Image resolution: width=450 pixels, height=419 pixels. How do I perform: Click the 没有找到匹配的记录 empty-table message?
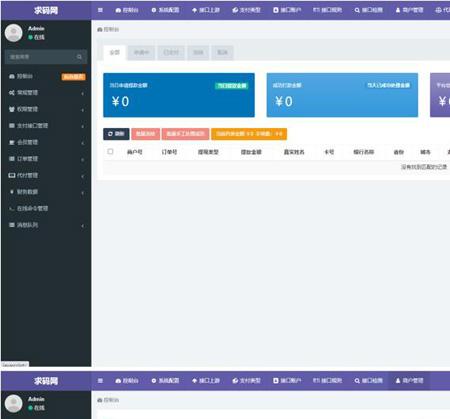pyautogui.click(x=424, y=167)
